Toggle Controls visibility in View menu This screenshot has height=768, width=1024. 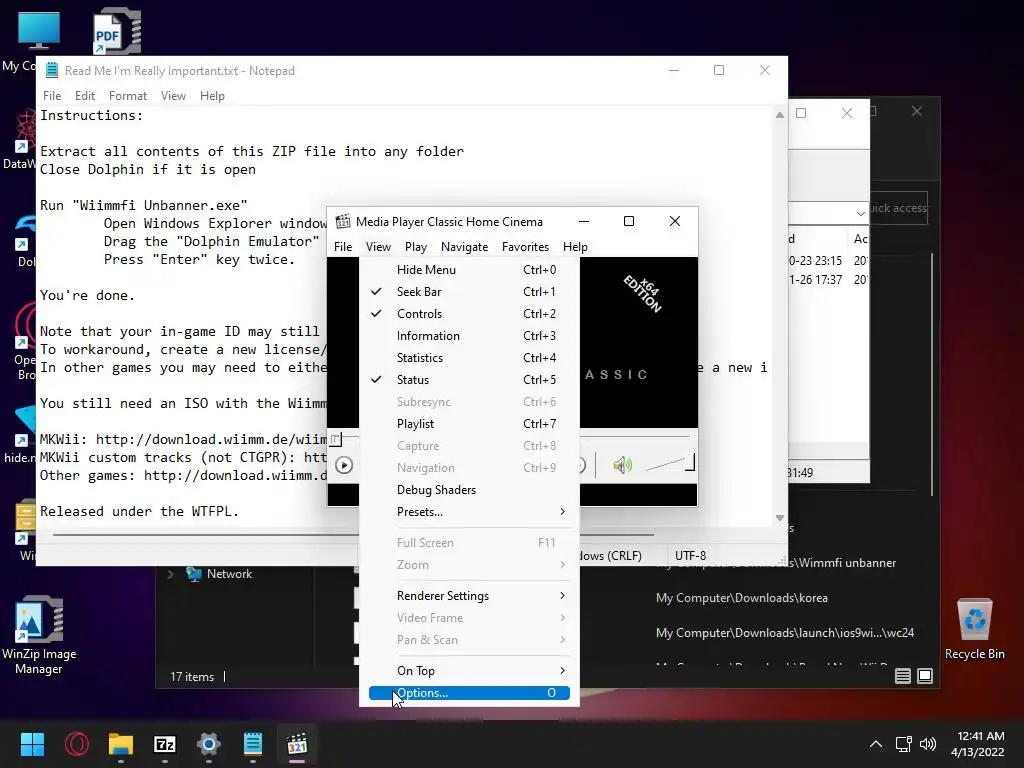(469, 314)
